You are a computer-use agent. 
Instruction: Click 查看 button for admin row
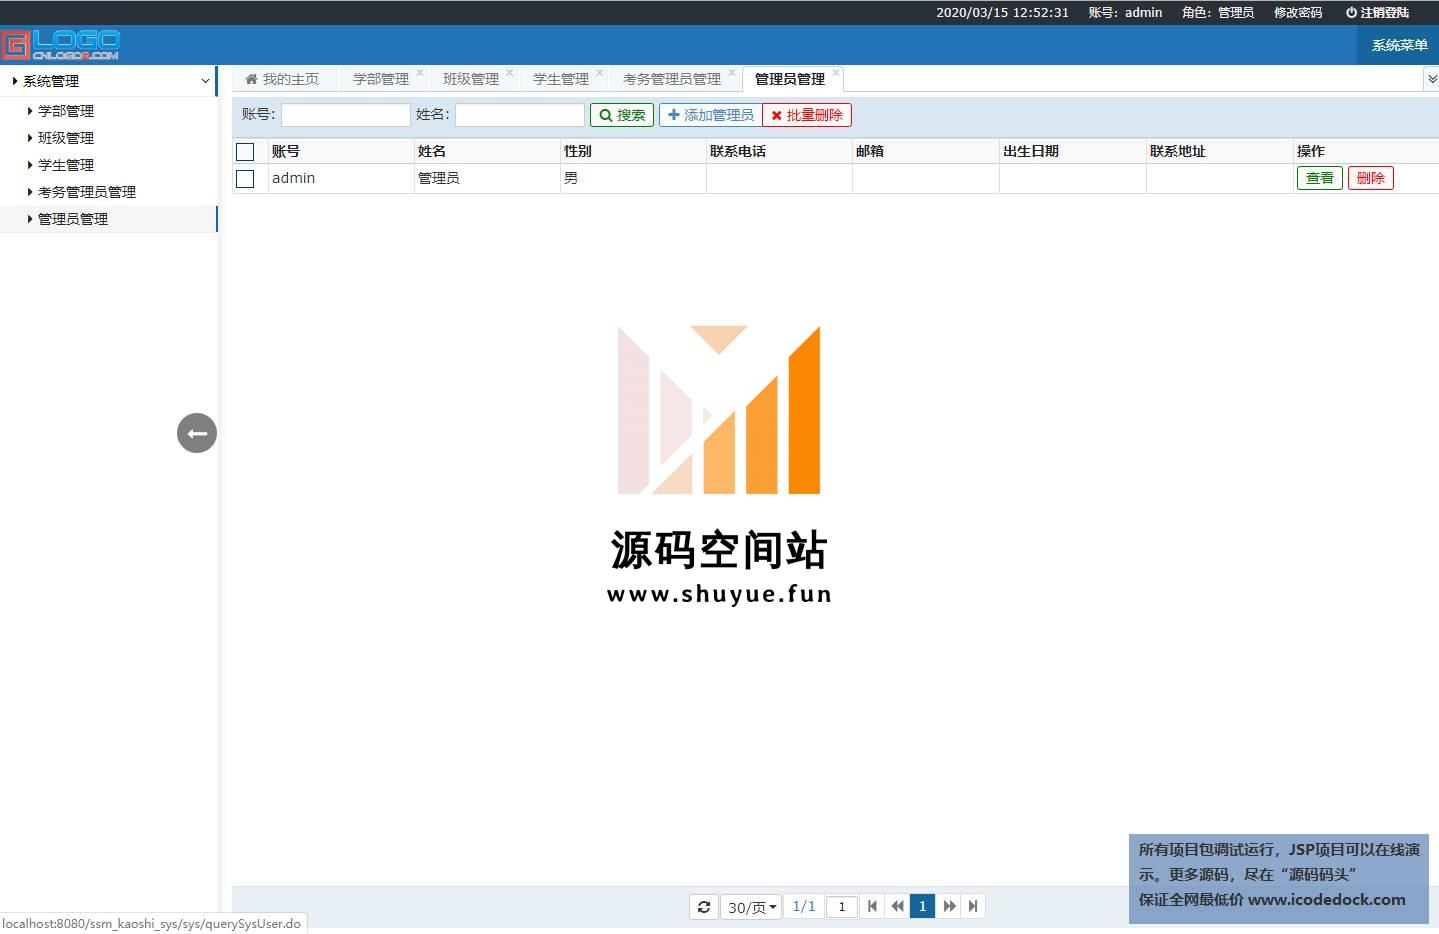[x=1319, y=178]
